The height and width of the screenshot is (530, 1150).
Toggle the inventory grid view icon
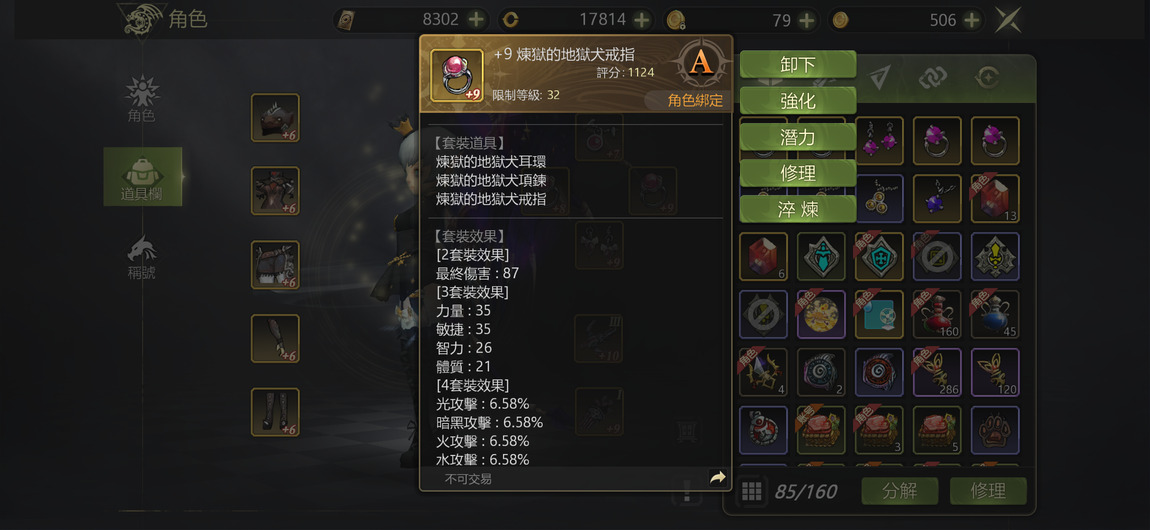click(x=751, y=491)
